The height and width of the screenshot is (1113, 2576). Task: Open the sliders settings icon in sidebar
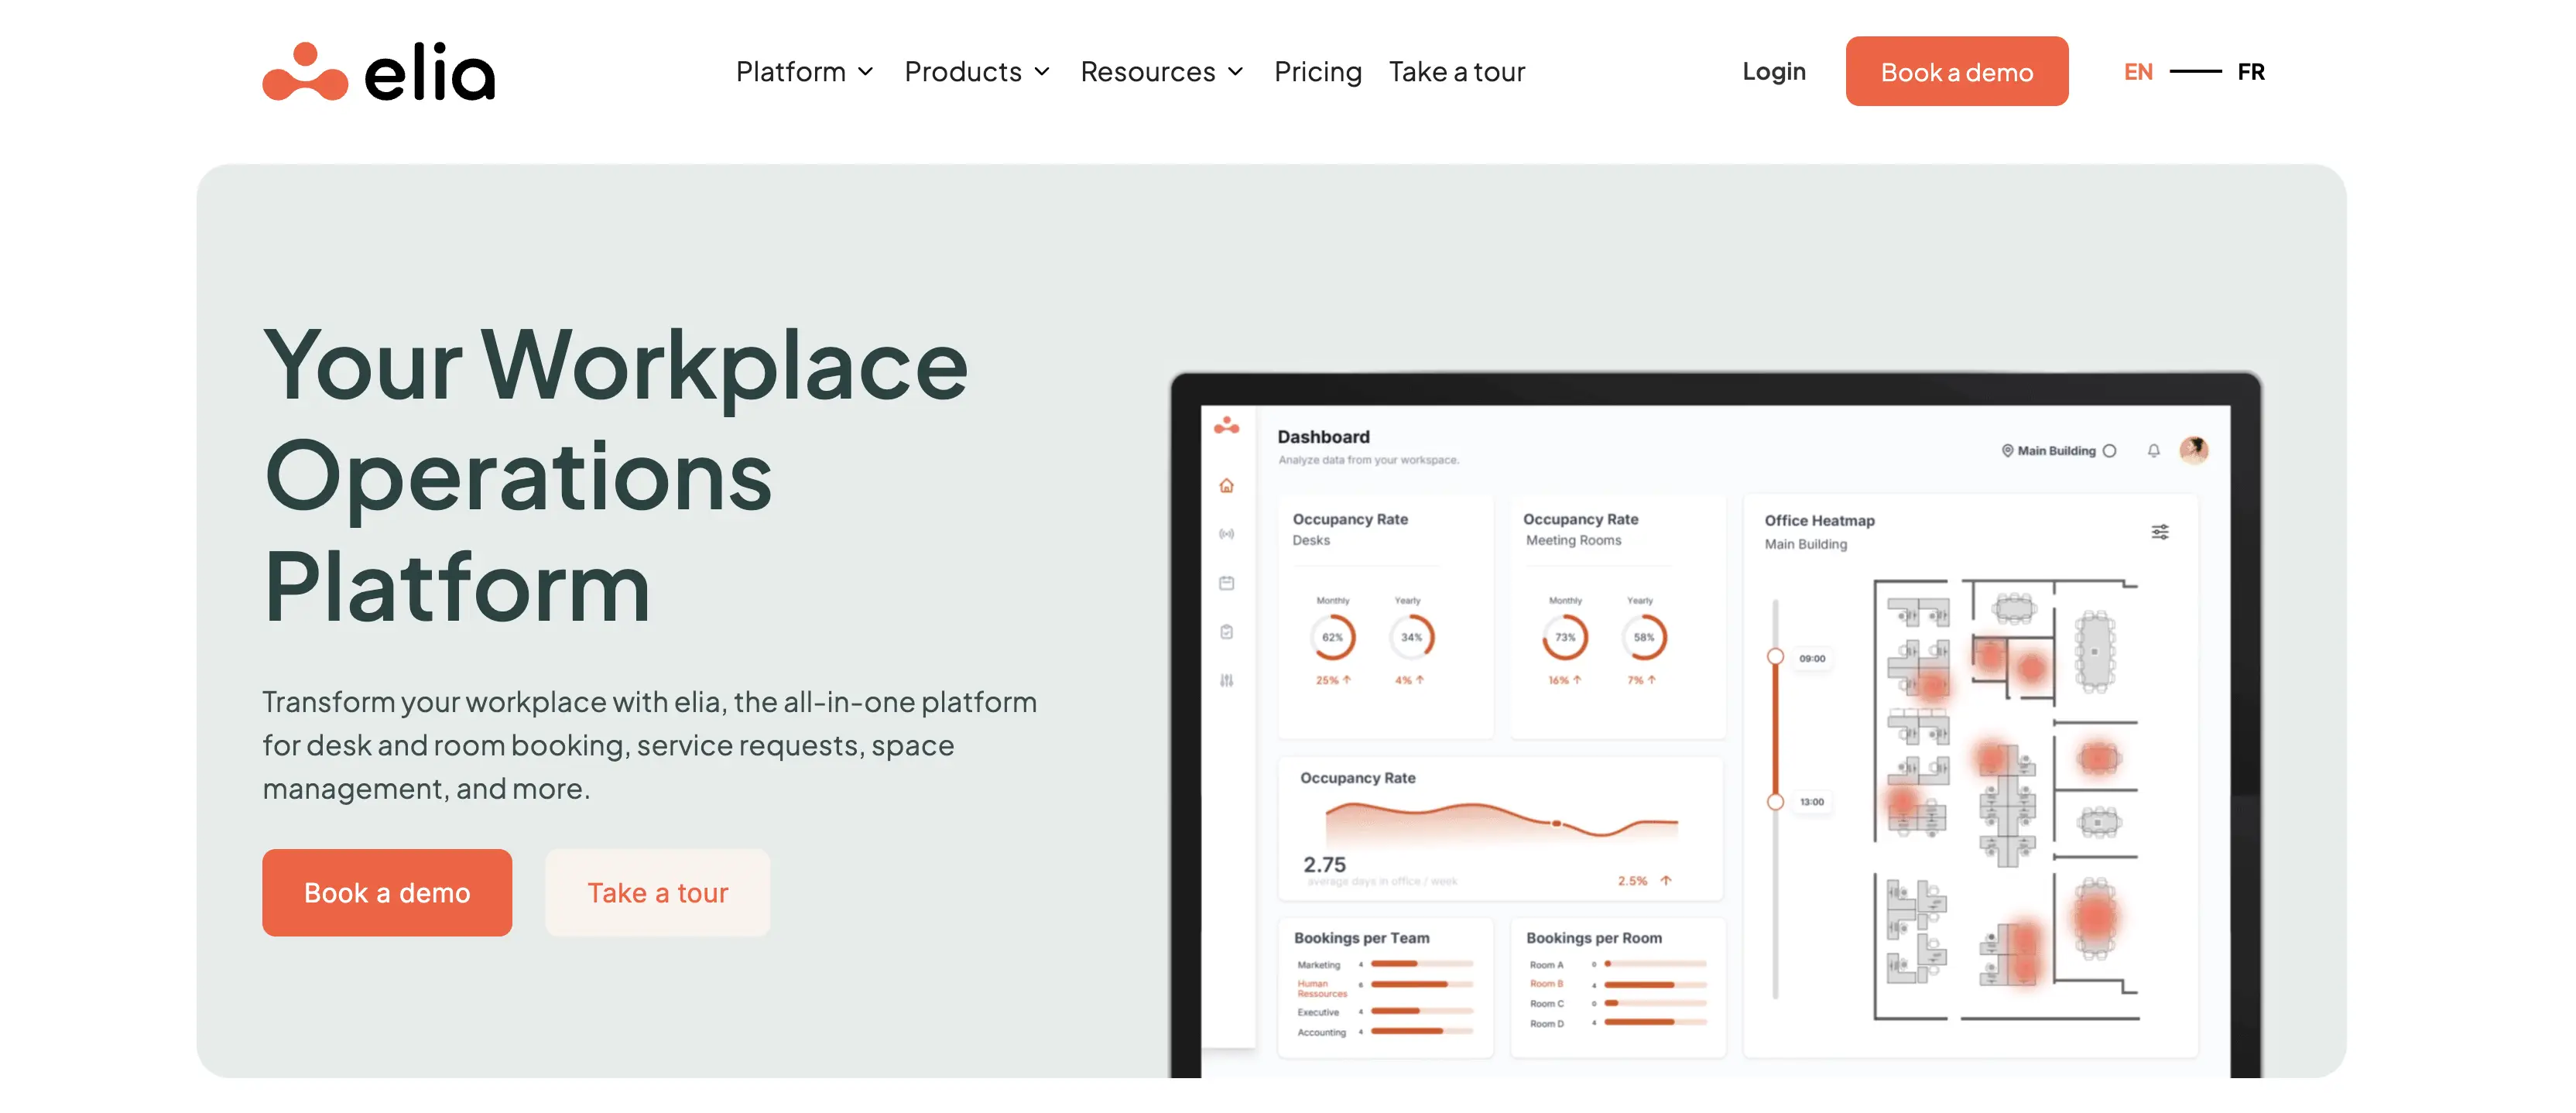1226,681
